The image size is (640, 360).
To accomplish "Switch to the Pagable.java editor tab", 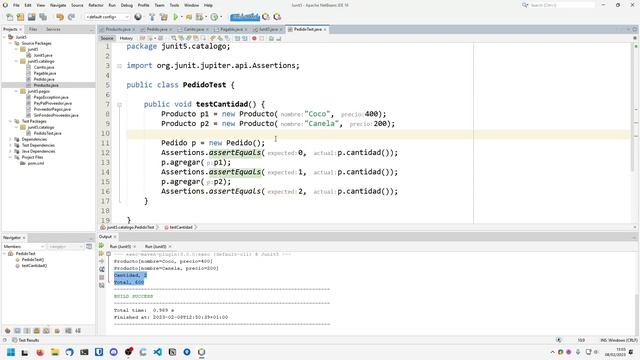I will tap(231, 29).
